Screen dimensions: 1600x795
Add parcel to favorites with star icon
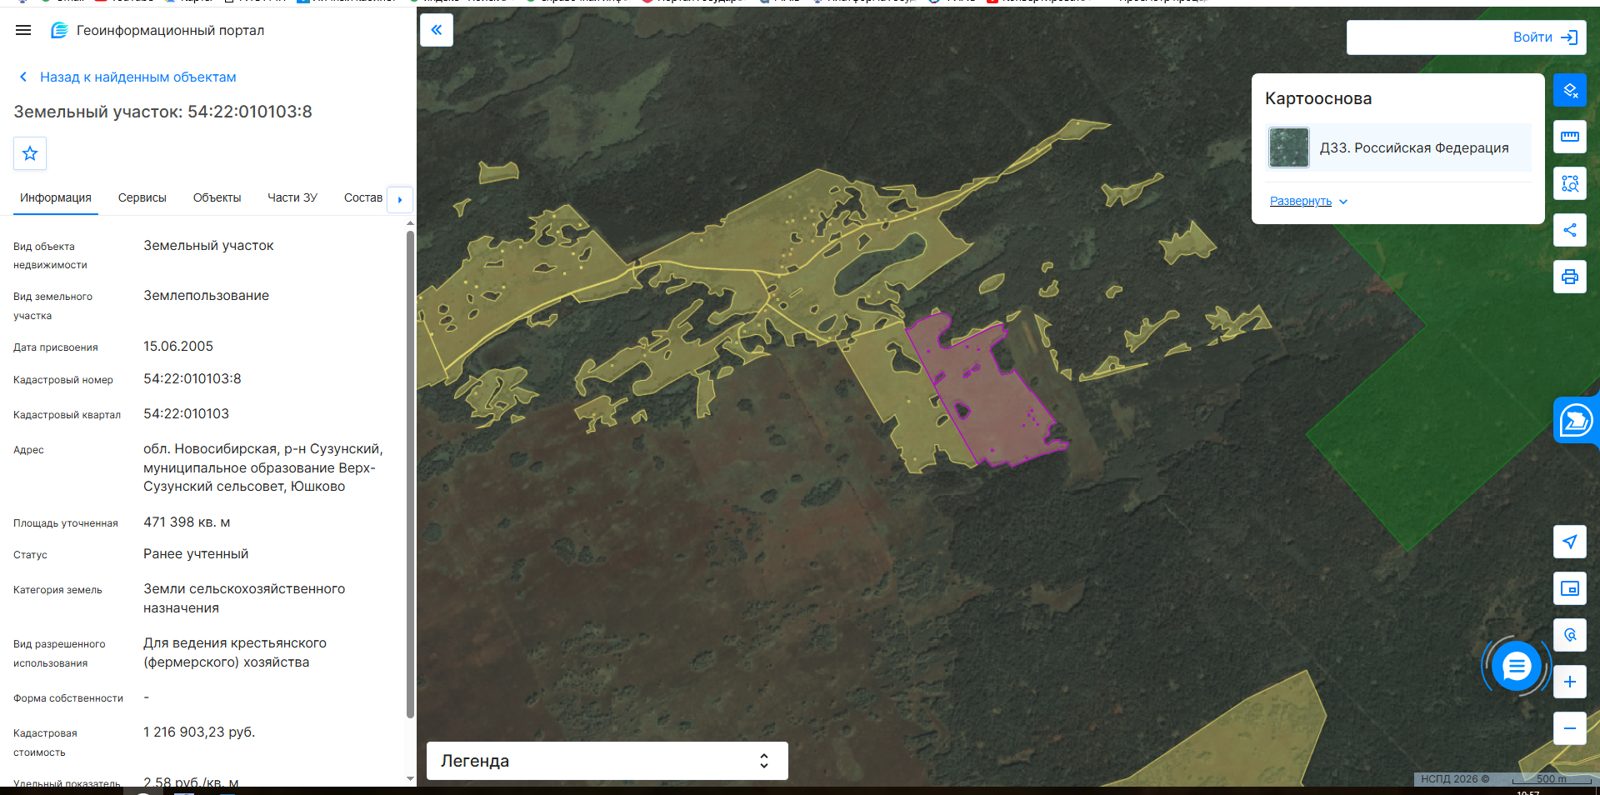click(30, 153)
